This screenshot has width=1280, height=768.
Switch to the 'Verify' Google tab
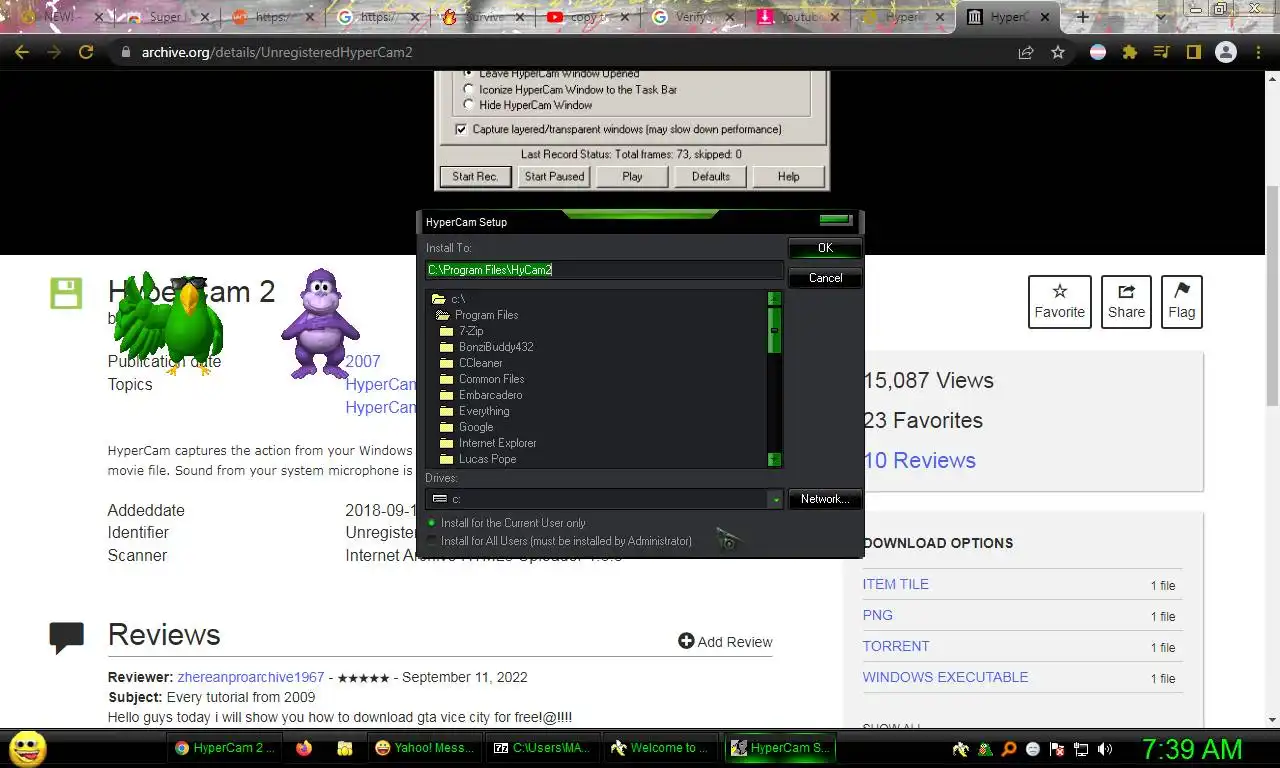[x=690, y=17]
